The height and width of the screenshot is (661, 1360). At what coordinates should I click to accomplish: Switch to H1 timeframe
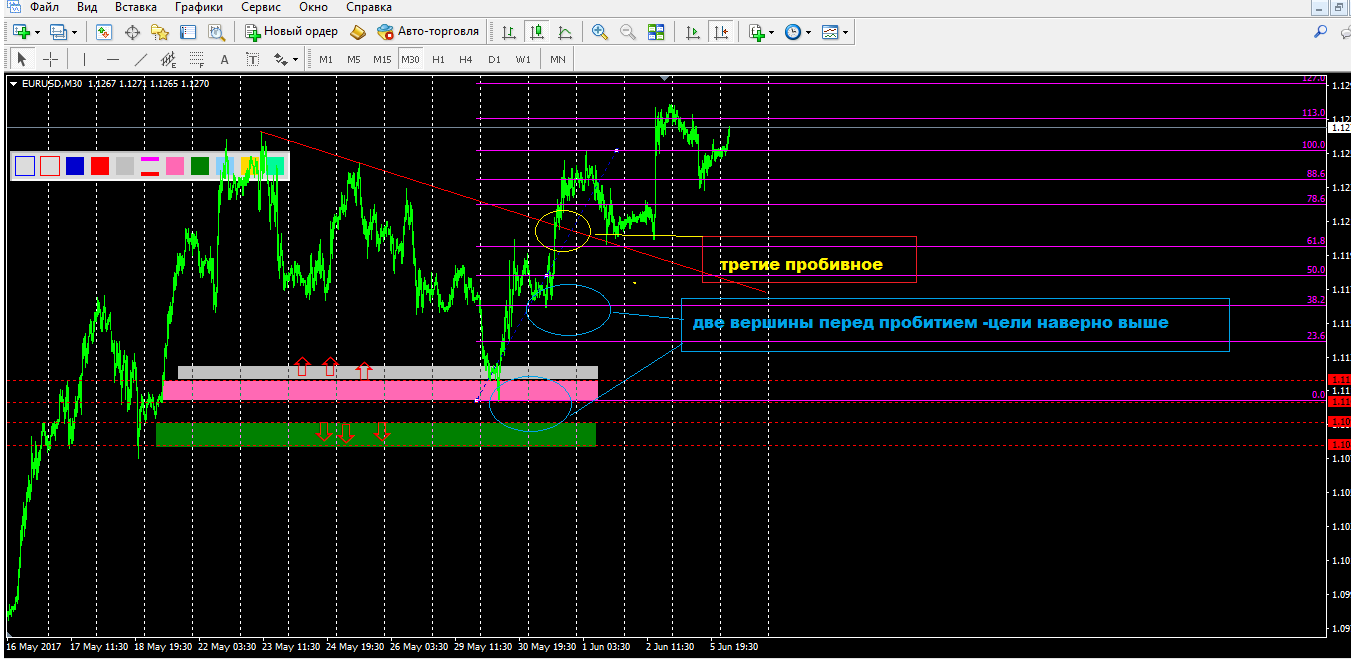pyautogui.click(x=438, y=59)
